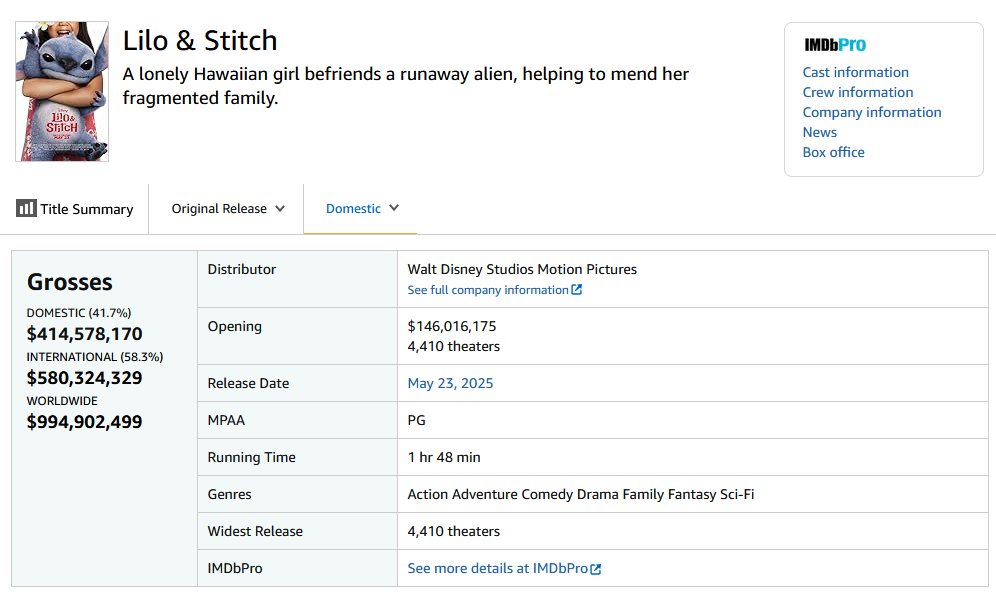Open the external link icon beside company information

pos(577,290)
